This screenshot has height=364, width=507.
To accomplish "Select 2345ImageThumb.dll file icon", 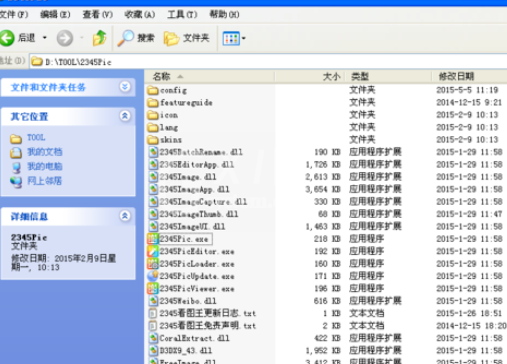I will point(153,214).
